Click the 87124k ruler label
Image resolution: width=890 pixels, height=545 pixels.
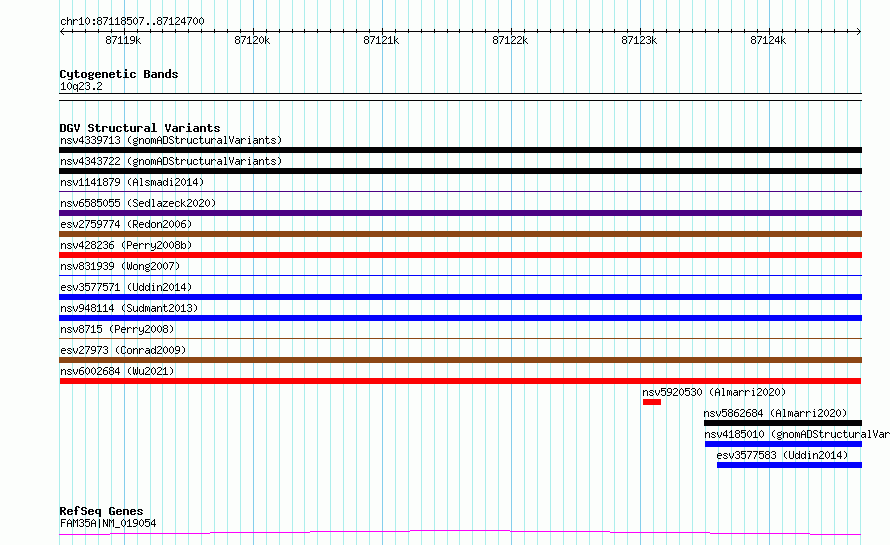[x=768, y=40]
